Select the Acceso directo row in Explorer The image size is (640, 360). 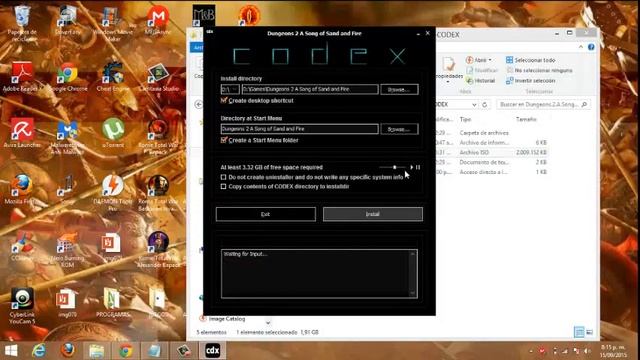[x=492, y=172]
